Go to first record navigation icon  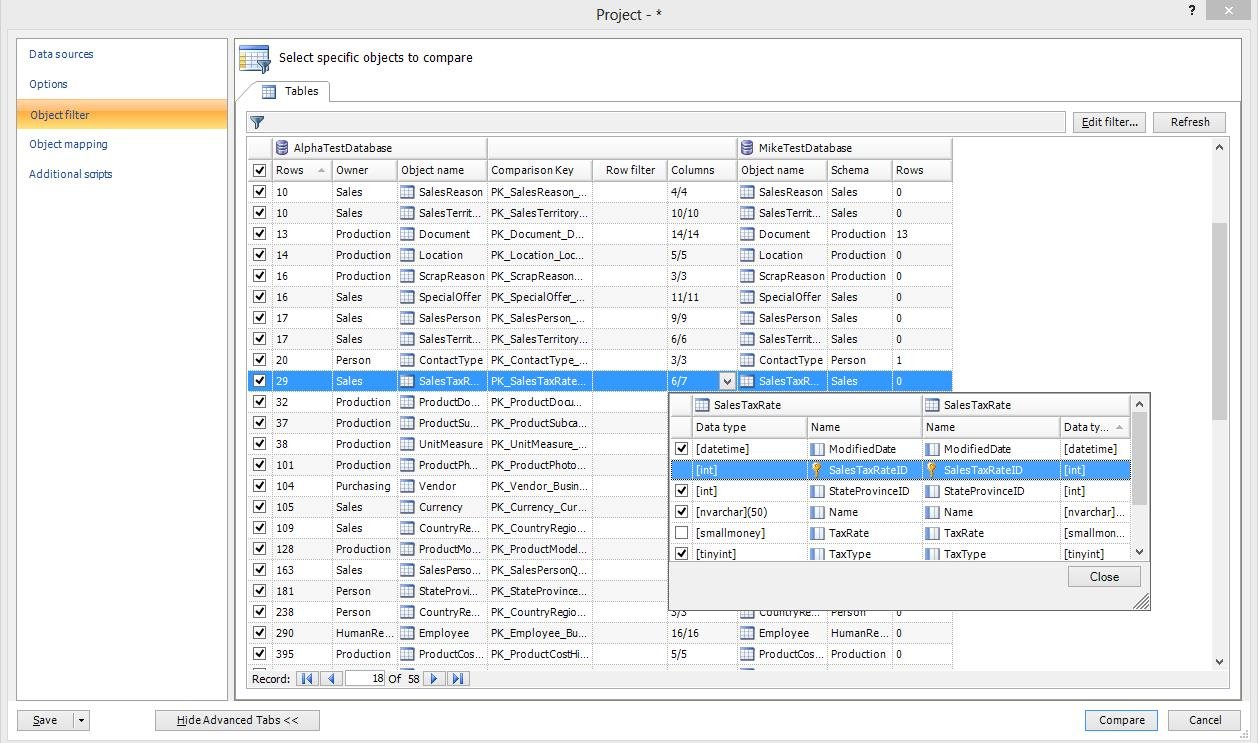click(307, 678)
